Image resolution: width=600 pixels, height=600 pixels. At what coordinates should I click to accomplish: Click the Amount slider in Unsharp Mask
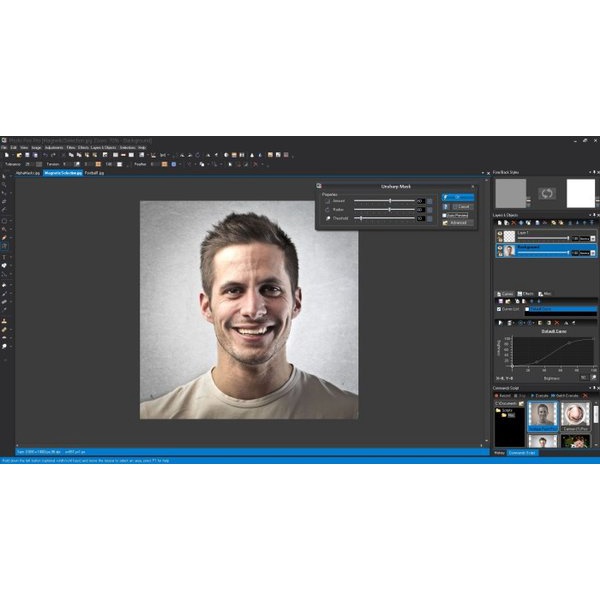(384, 201)
